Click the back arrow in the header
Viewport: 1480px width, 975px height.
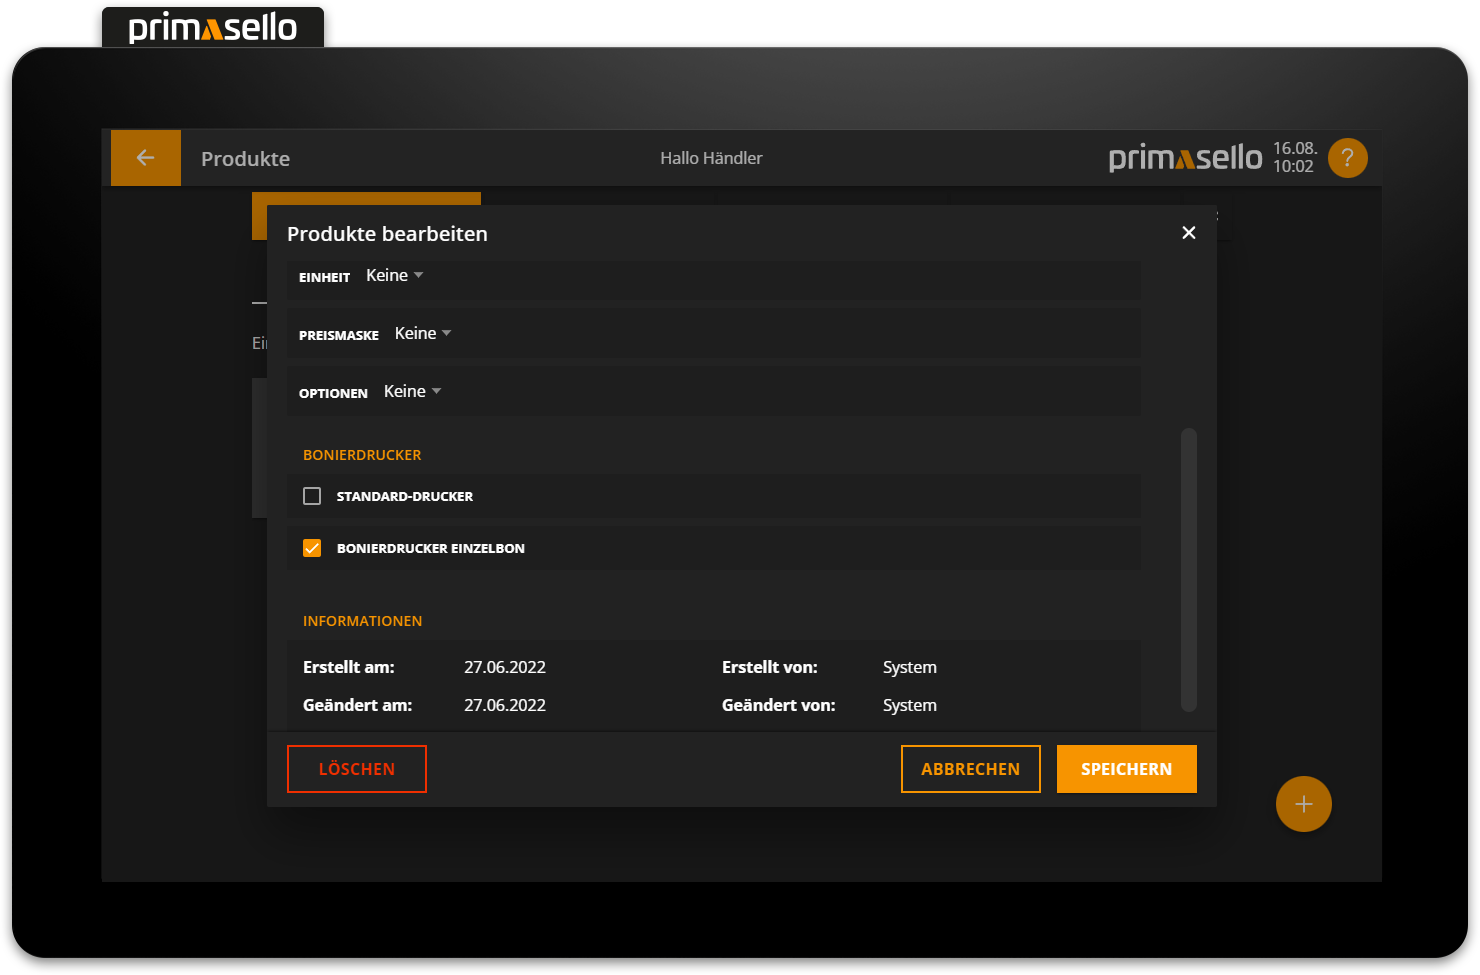[145, 158]
